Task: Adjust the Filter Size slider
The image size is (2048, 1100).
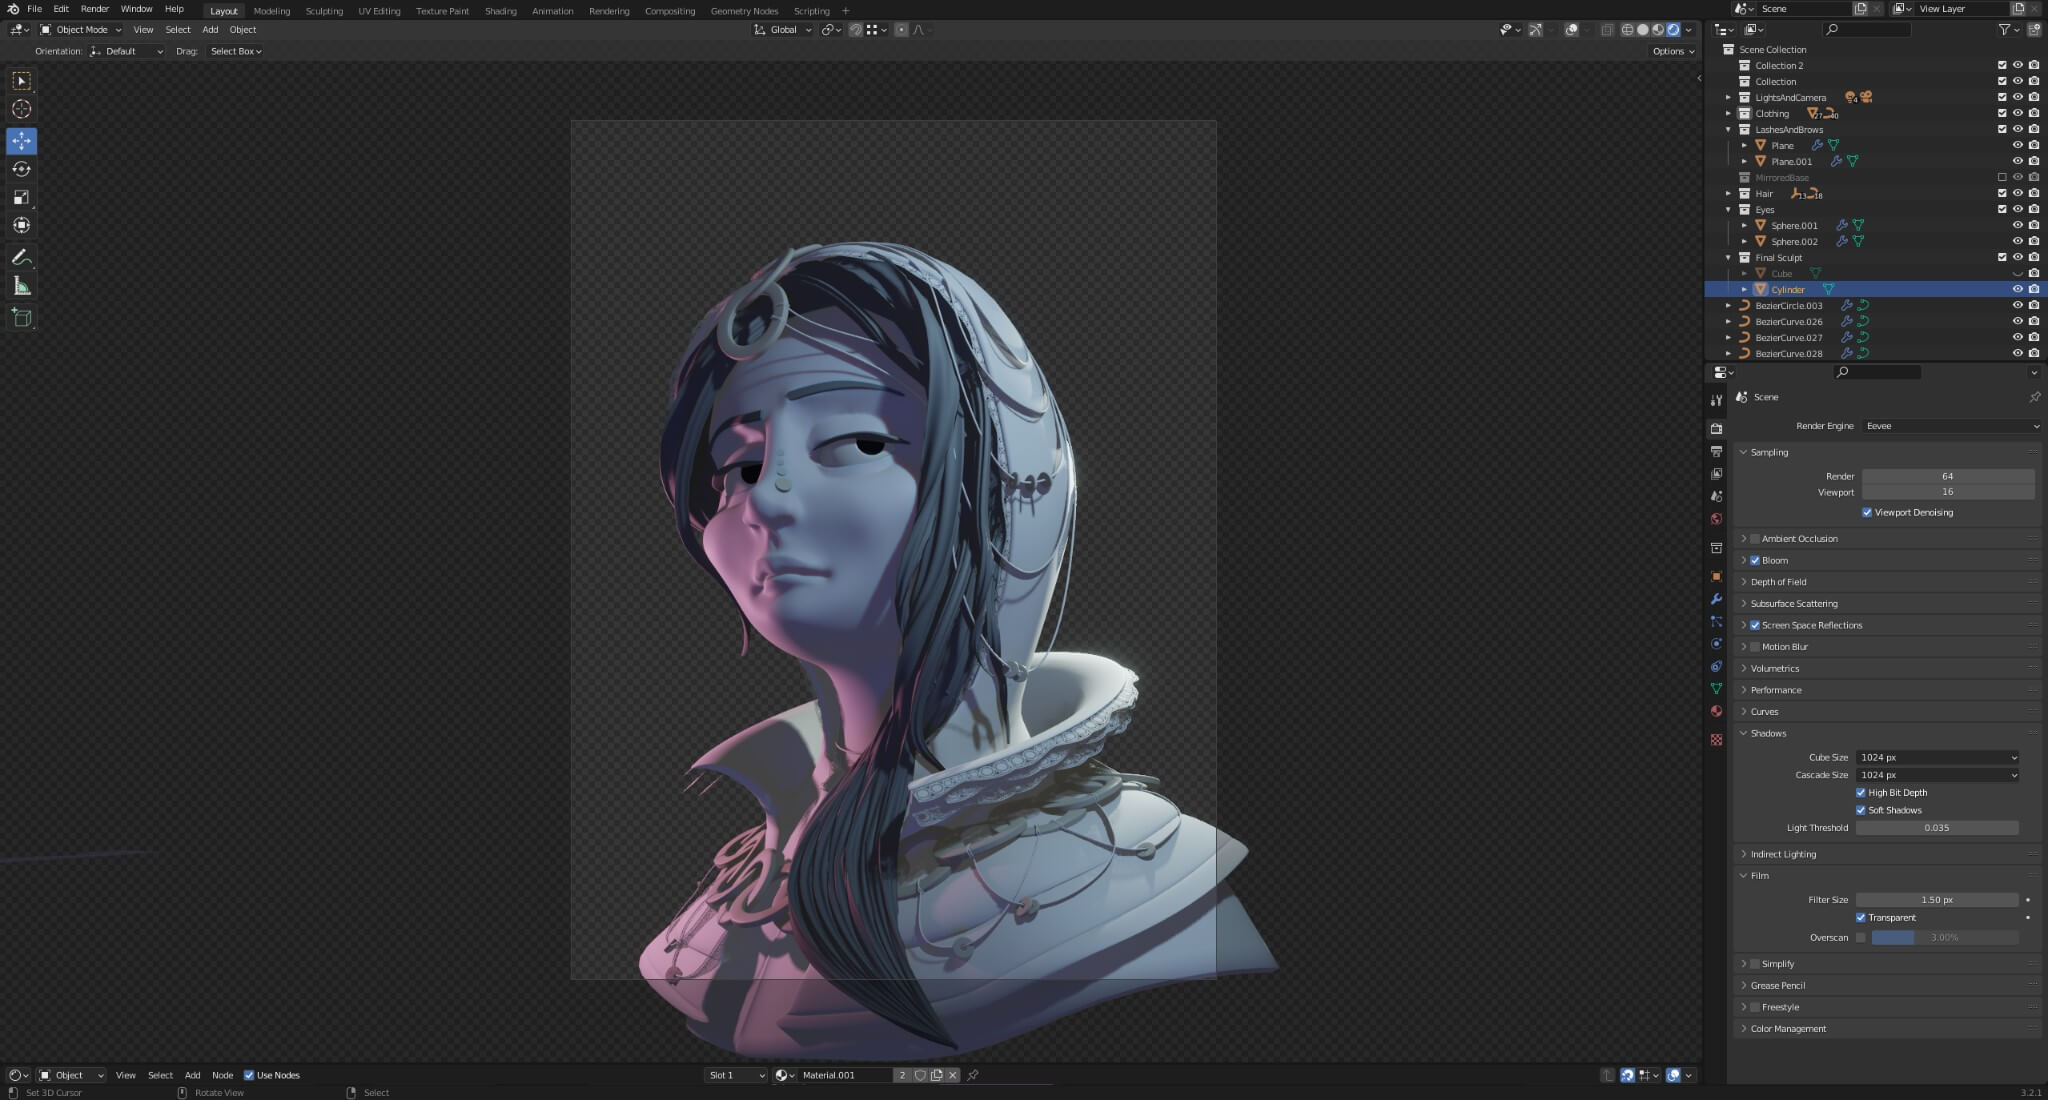Action: point(1937,900)
